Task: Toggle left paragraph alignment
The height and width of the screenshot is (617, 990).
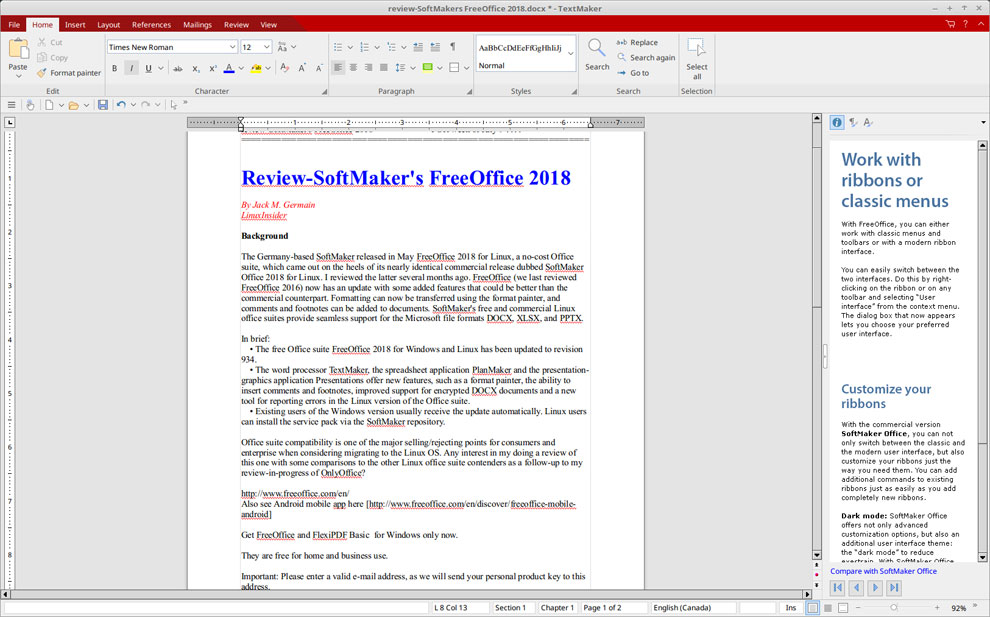Action: point(338,68)
